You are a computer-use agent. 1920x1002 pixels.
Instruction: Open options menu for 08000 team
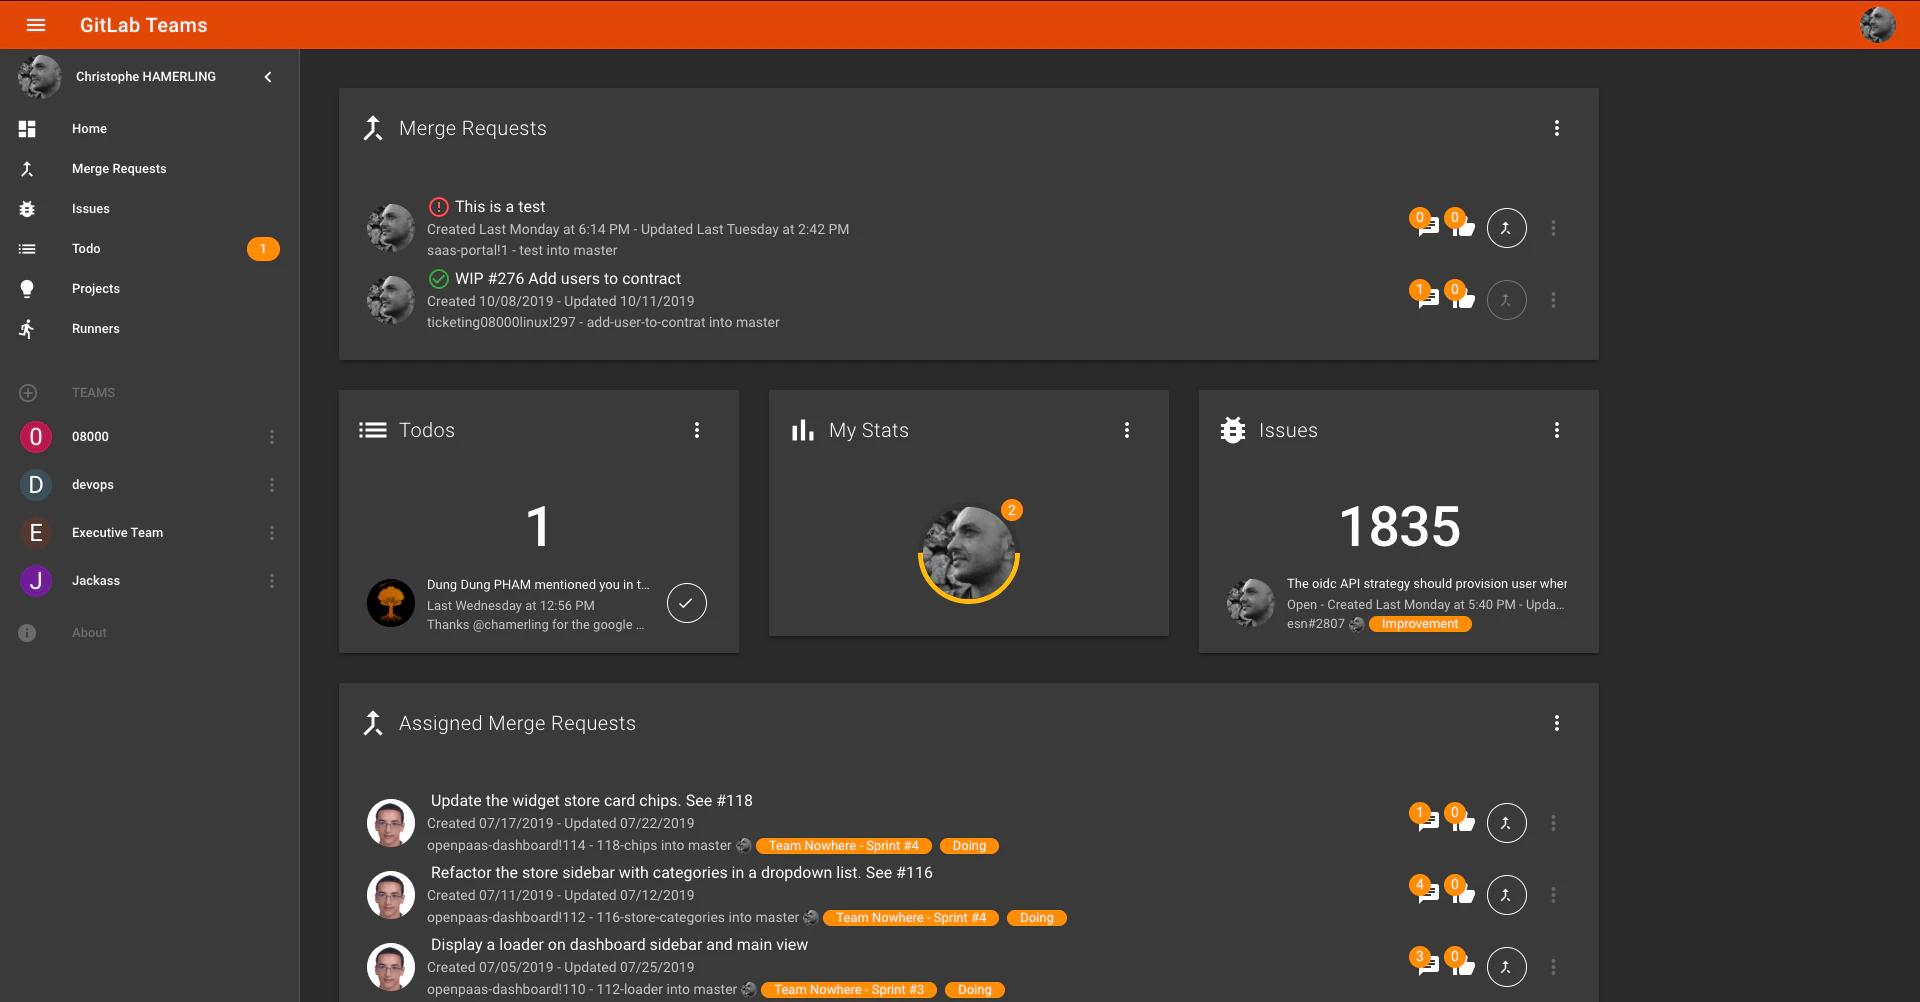point(271,437)
